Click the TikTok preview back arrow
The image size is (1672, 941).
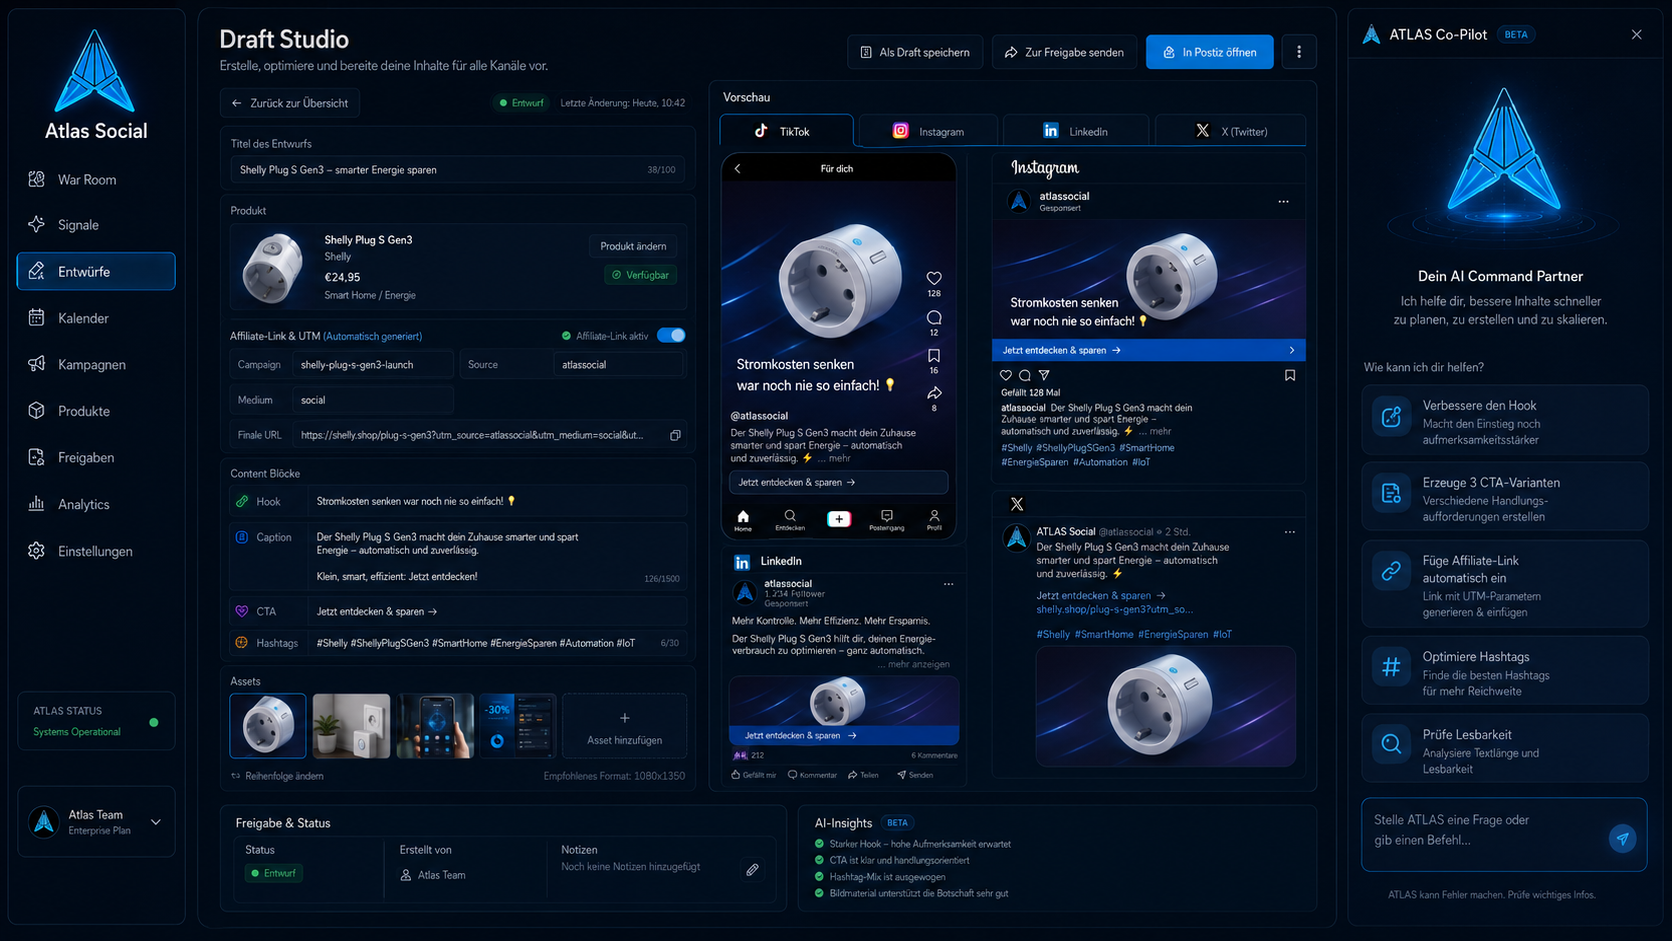point(738,169)
